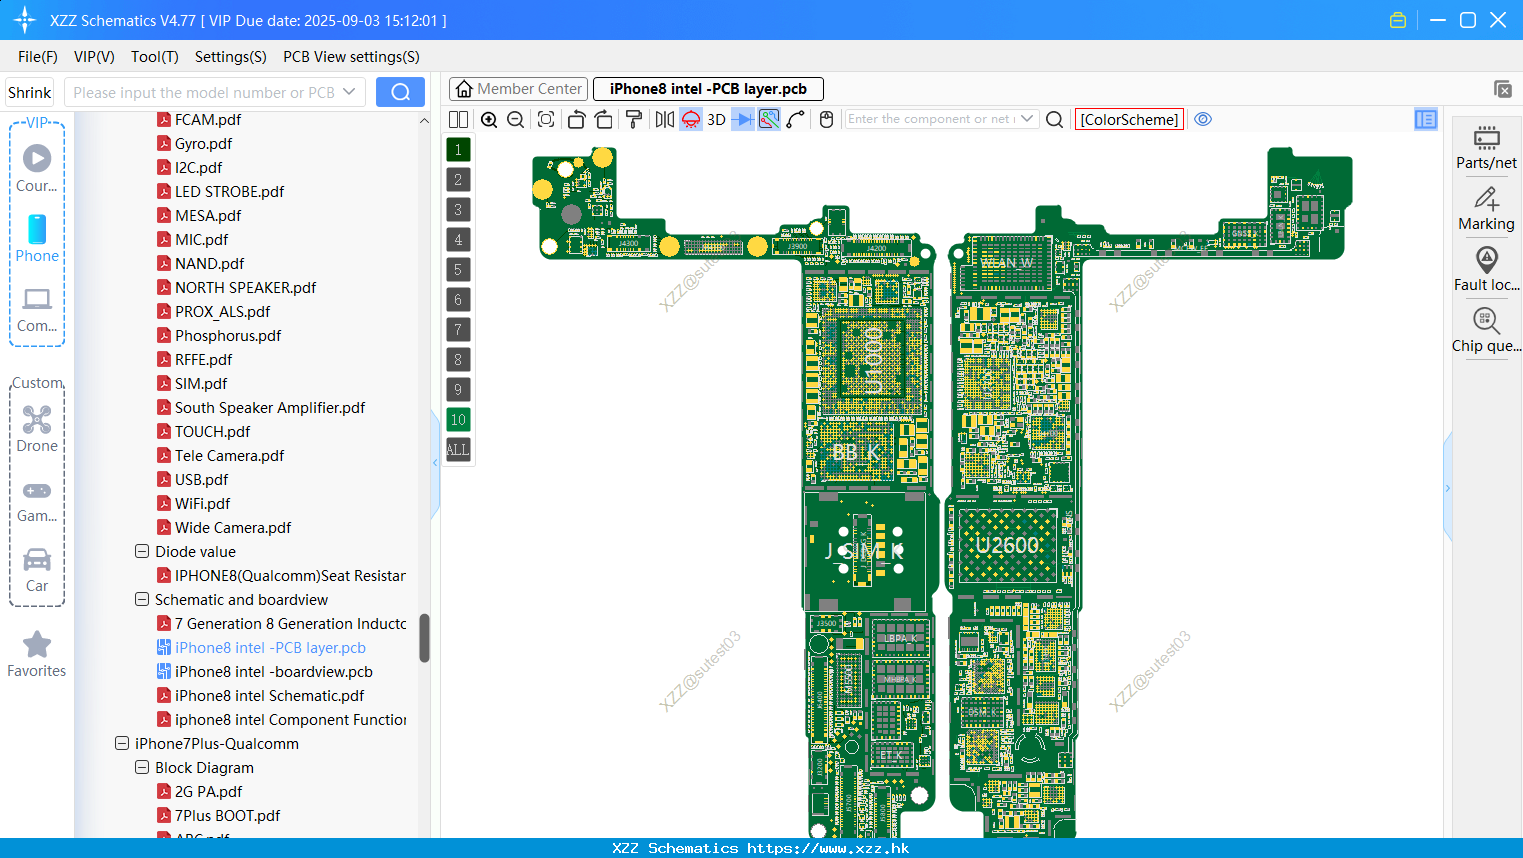Switch to 3D view

[716, 119]
